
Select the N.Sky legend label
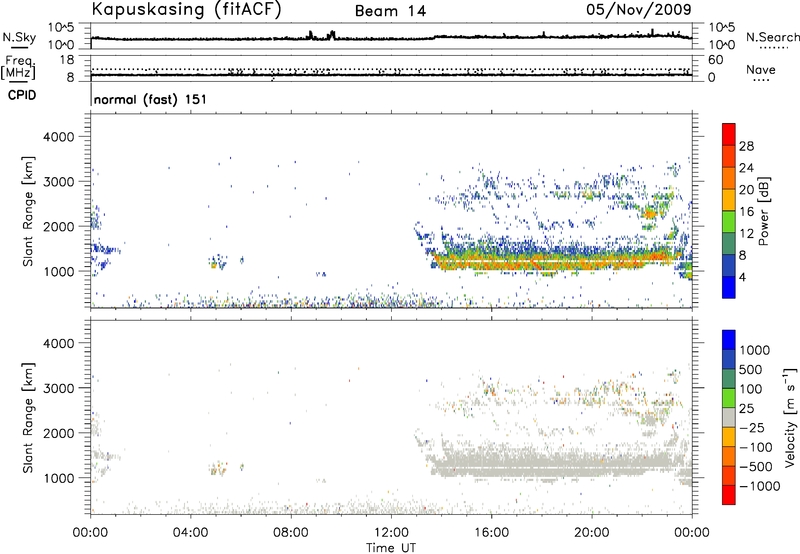(19, 37)
